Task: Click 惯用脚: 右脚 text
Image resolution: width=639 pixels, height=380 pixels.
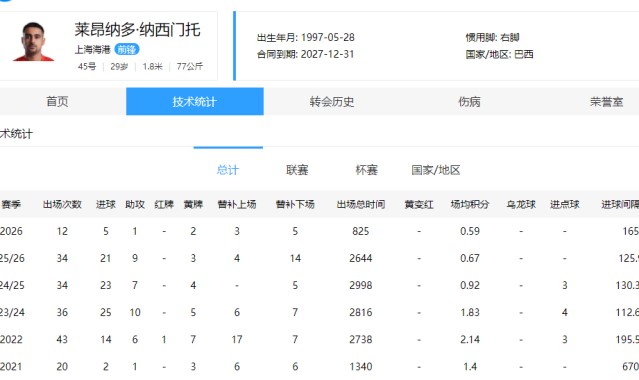Action: (x=493, y=38)
